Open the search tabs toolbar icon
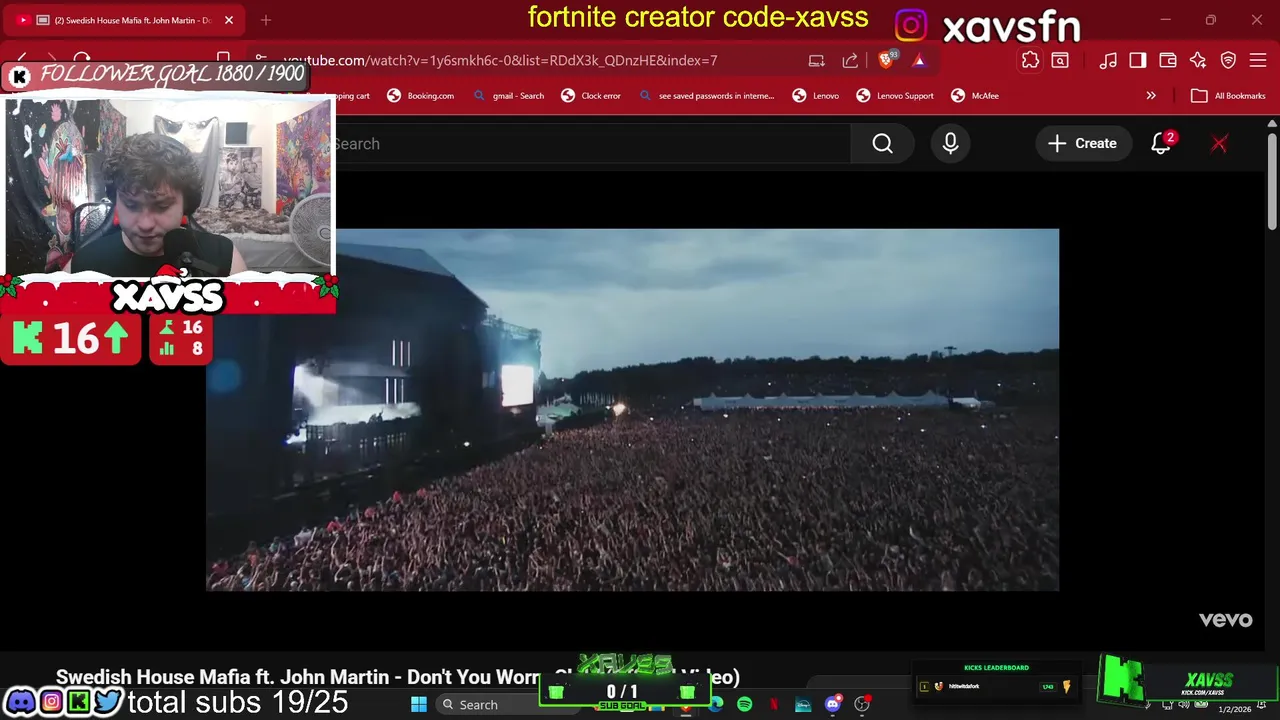Screen dimensions: 1280x720 point(1060,61)
